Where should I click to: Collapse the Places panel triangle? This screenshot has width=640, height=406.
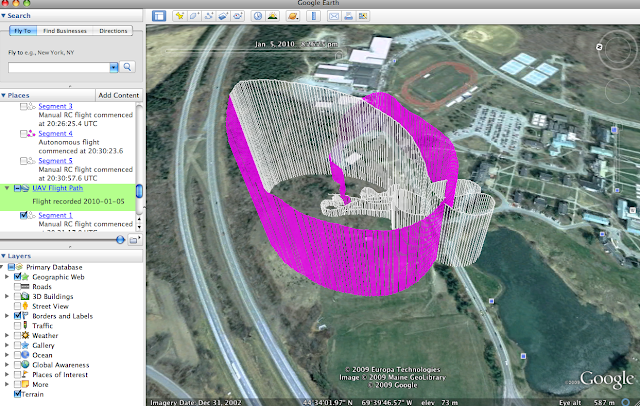pos(3,95)
